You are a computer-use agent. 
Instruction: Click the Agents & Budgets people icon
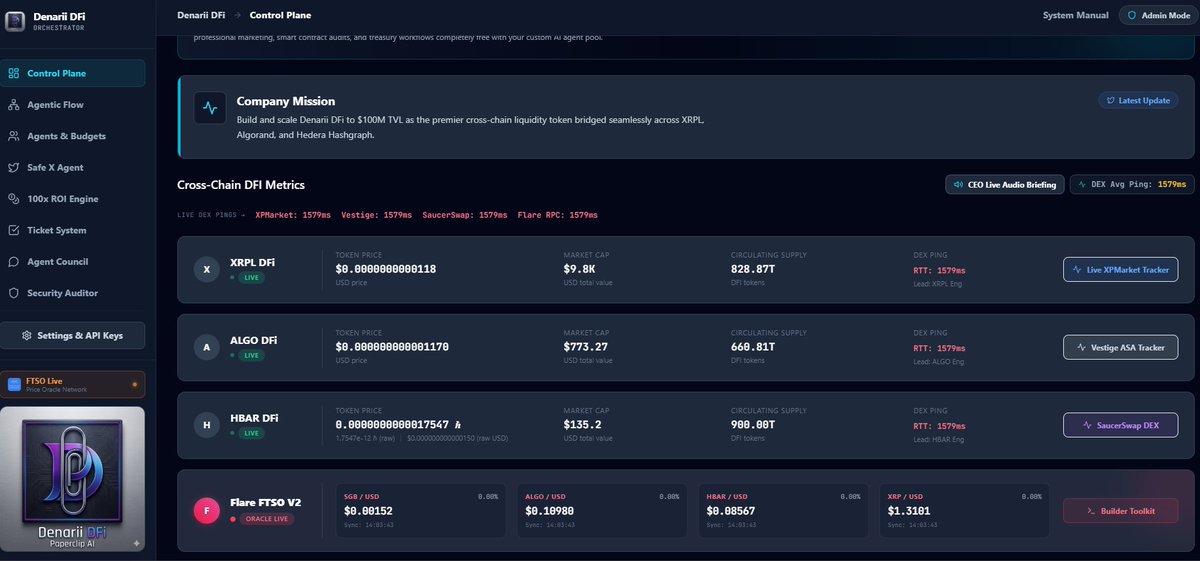click(x=14, y=136)
